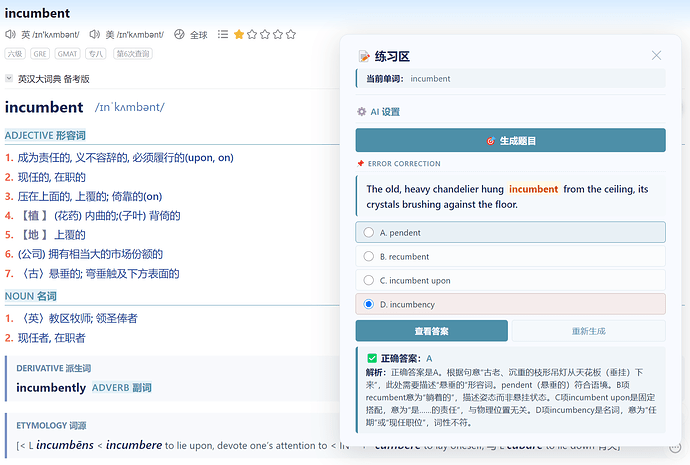
Task: Click the GRE tag
Action: coord(40,54)
